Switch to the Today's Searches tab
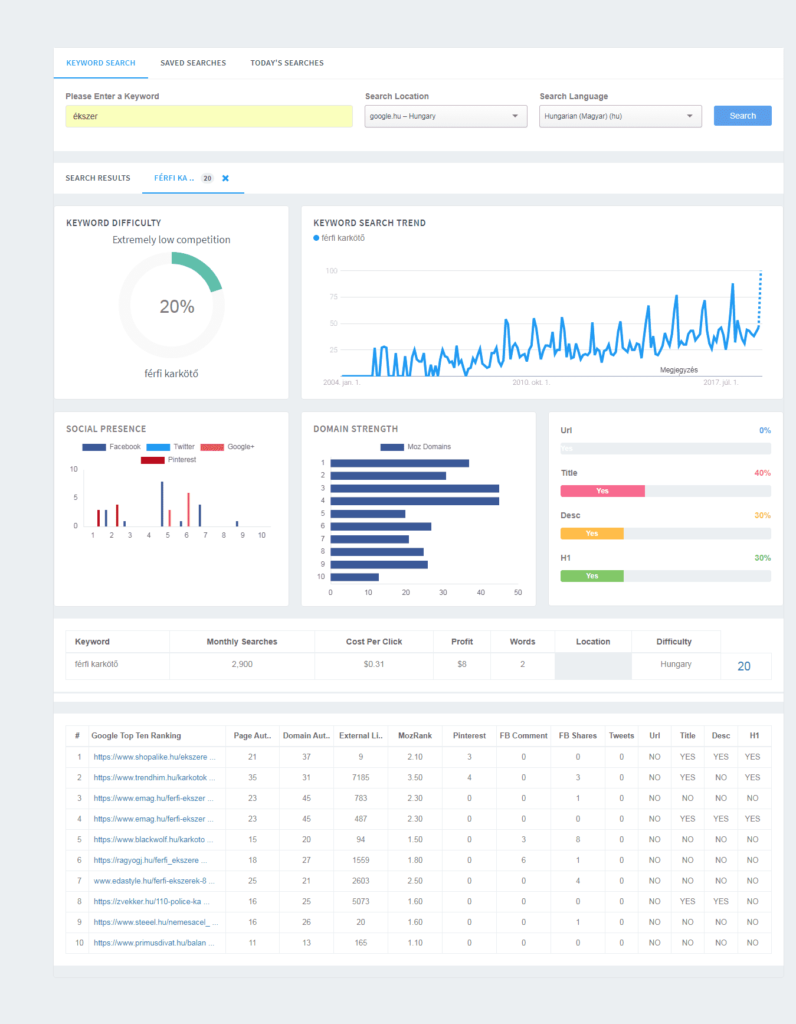This screenshot has height=1024, width=796. (x=287, y=63)
